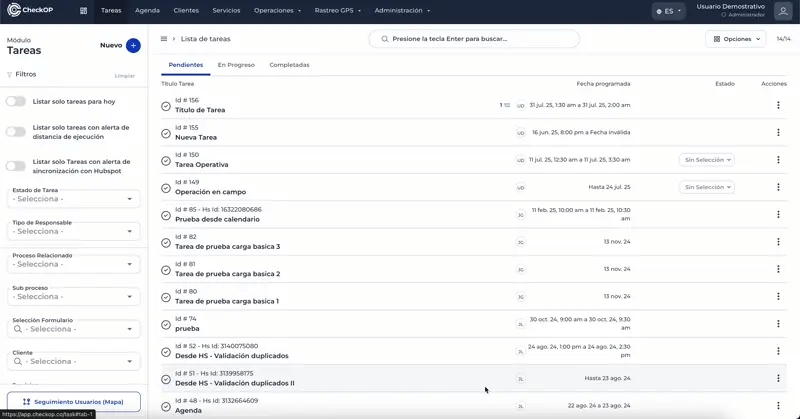800x419 pixels.
Task: Open Tareas in top navigation
Action: coord(111,11)
